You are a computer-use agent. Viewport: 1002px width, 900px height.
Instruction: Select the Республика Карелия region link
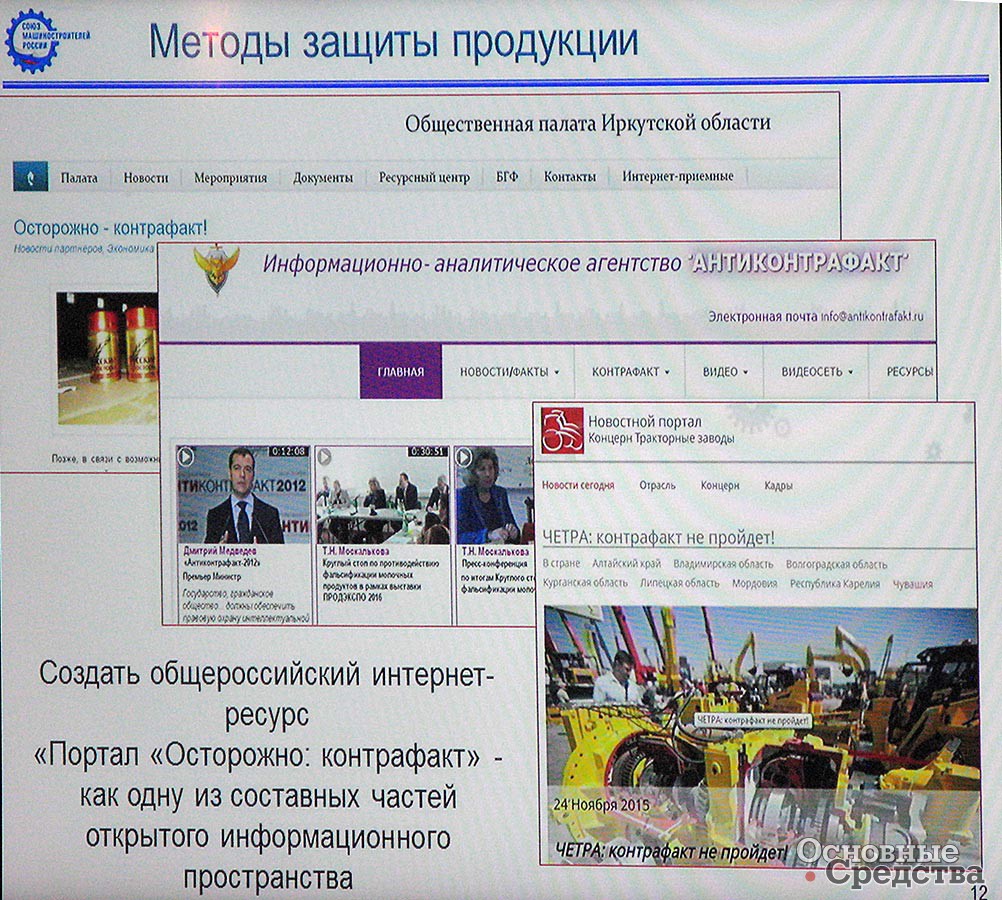point(835,583)
